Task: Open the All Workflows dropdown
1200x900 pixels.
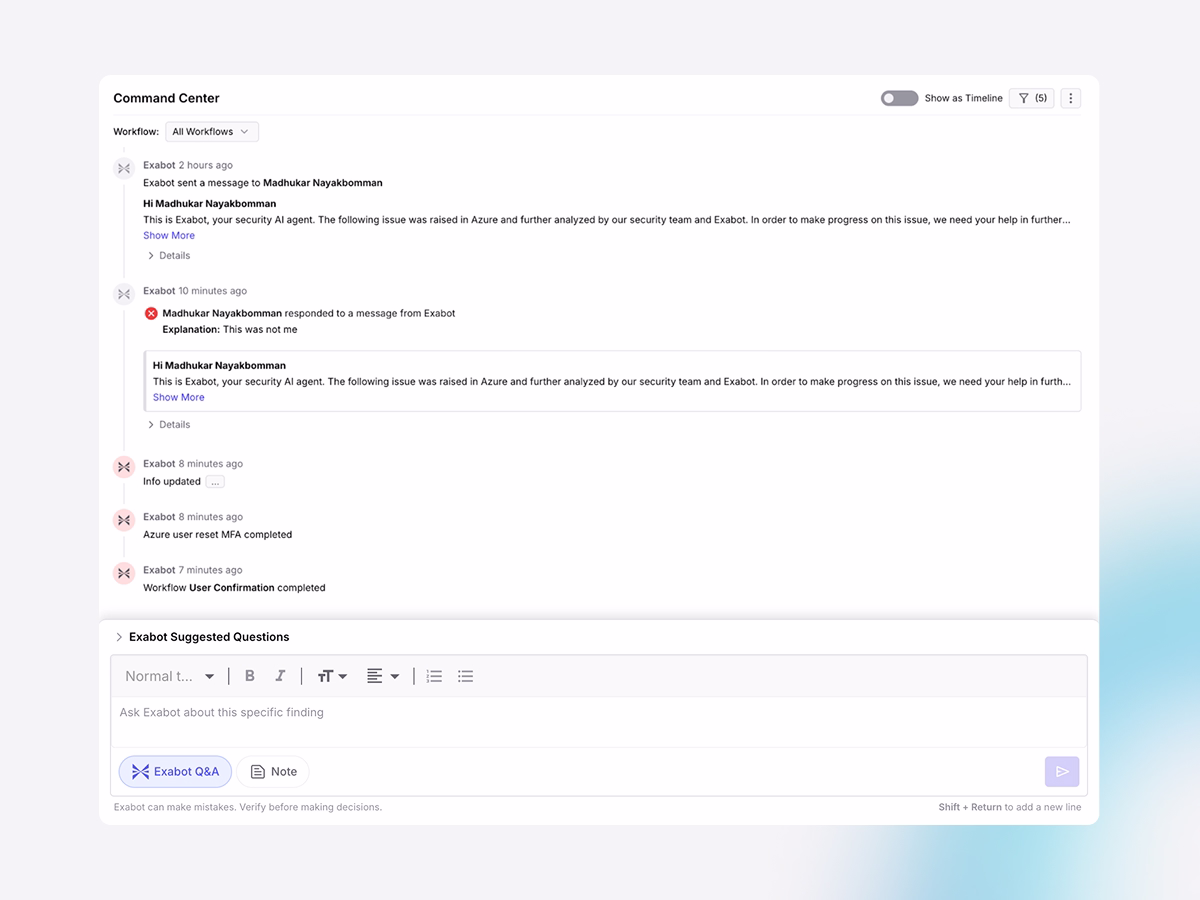Action: [x=212, y=131]
